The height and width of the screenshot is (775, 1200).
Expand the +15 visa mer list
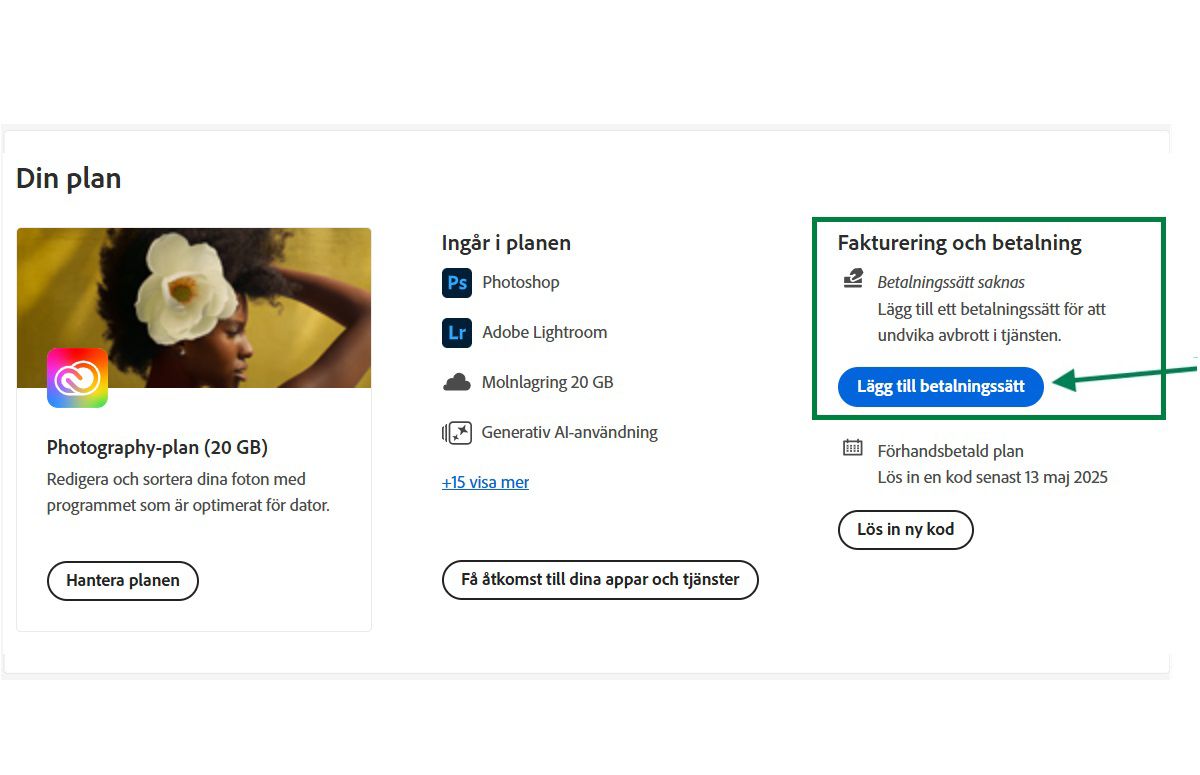pyautogui.click(x=485, y=482)
